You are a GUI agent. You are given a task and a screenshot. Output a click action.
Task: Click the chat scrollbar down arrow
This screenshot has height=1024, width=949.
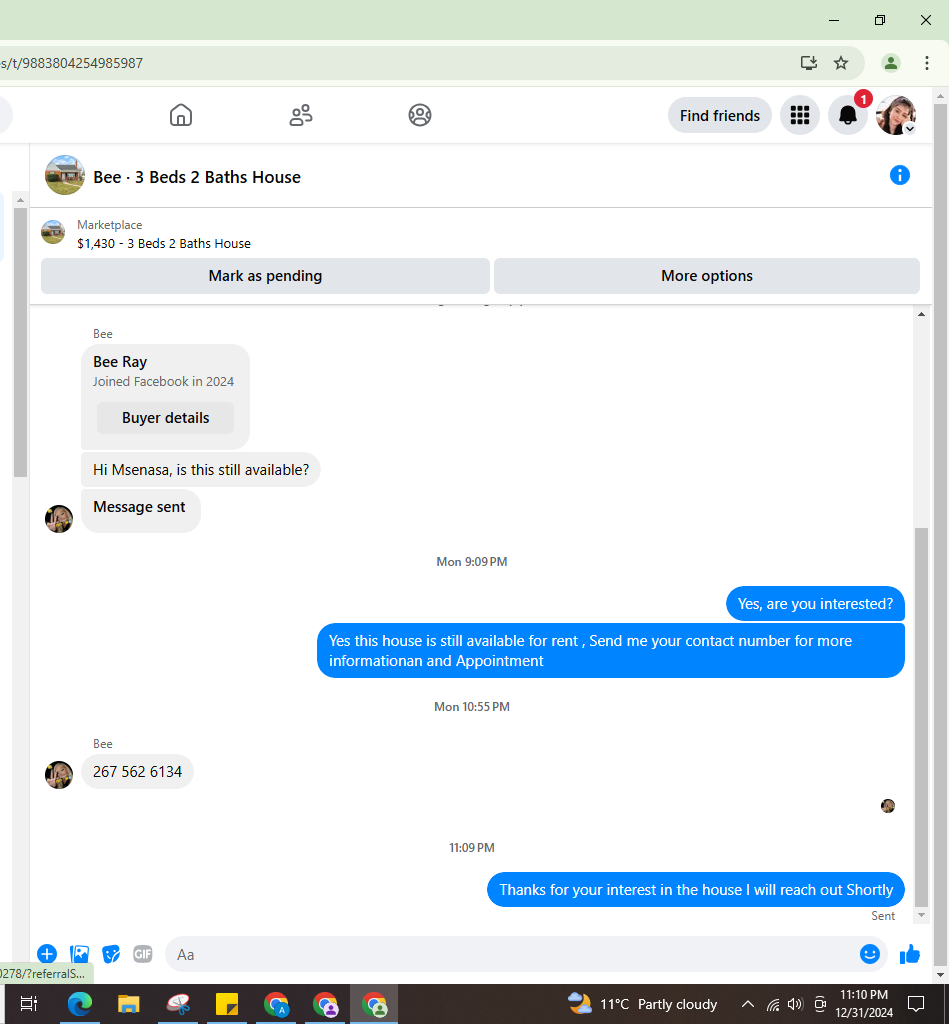tap(922, 915)
